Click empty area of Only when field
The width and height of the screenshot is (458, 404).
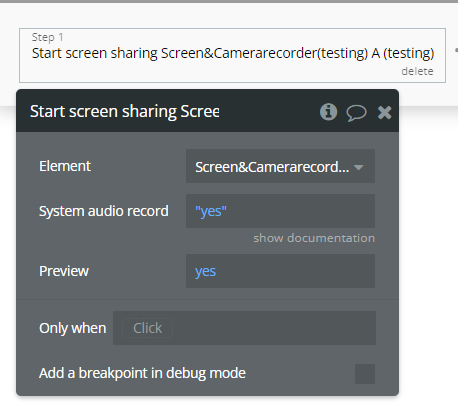(x=273, y=328)
